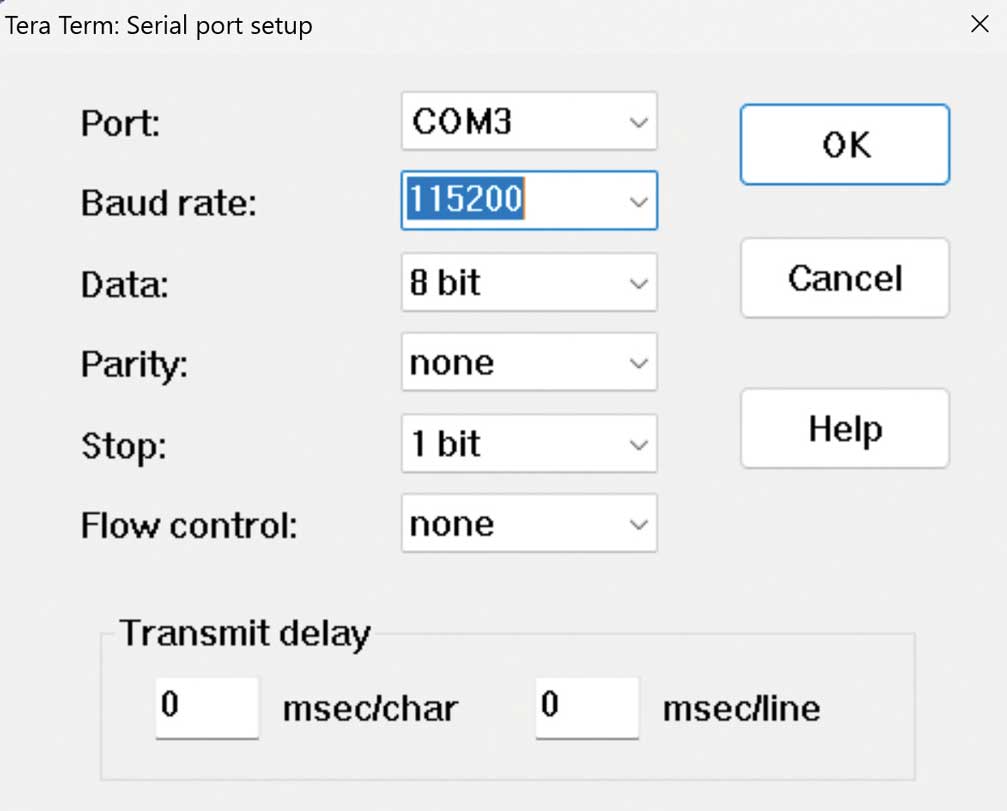Open the Stop 1 bit dropdown
This screenshot has width=1007, height=811.
click(528, 443)
